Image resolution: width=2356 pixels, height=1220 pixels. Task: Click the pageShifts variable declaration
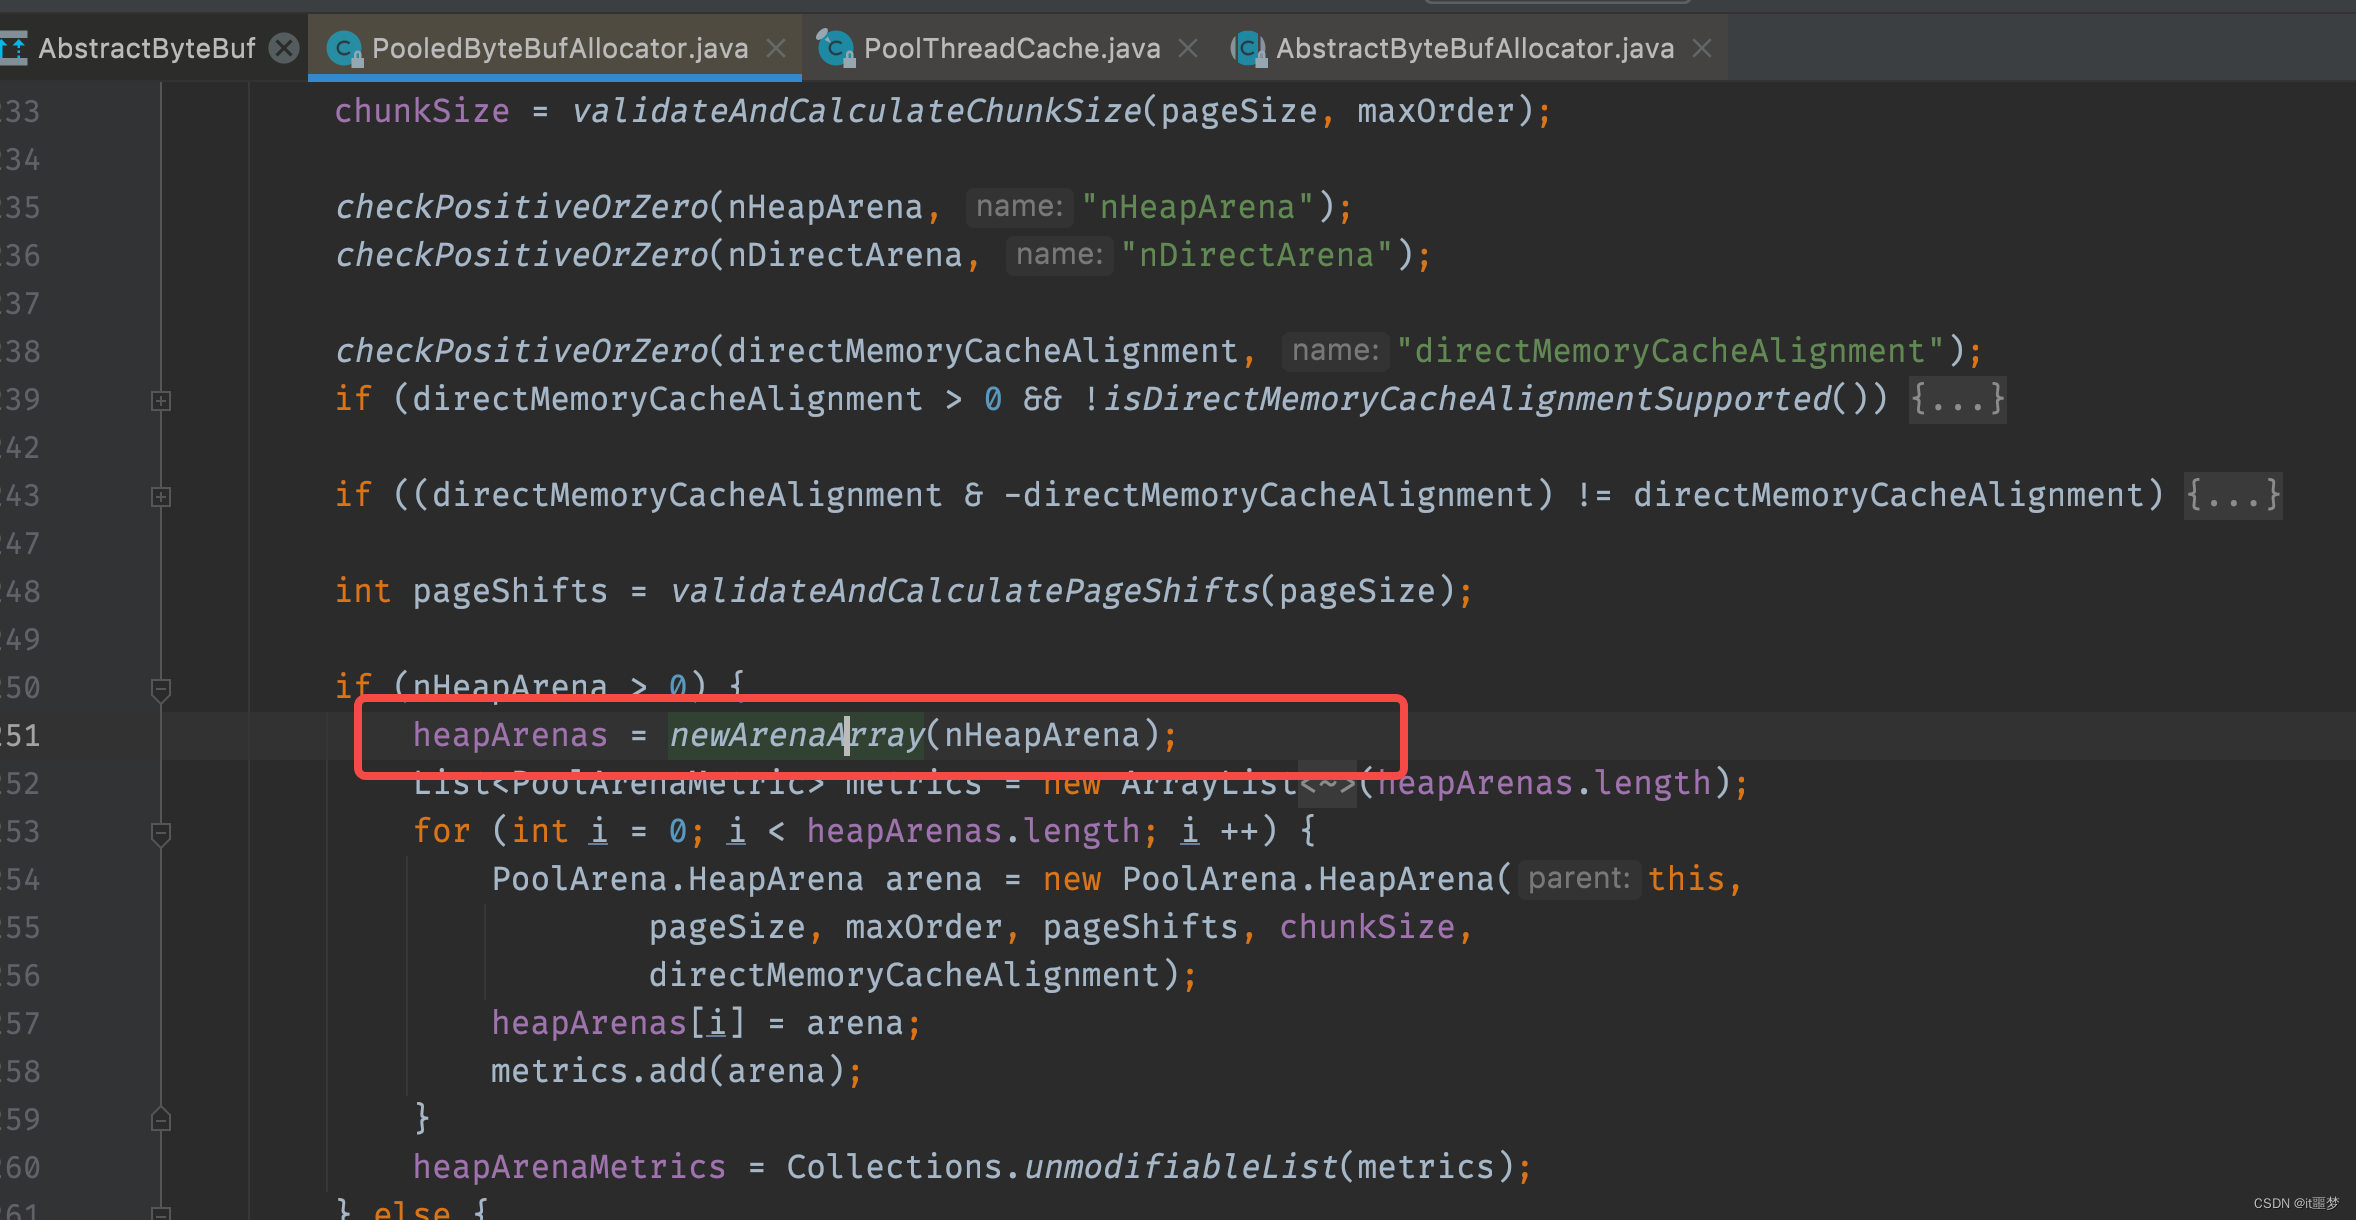coord(510,591)
